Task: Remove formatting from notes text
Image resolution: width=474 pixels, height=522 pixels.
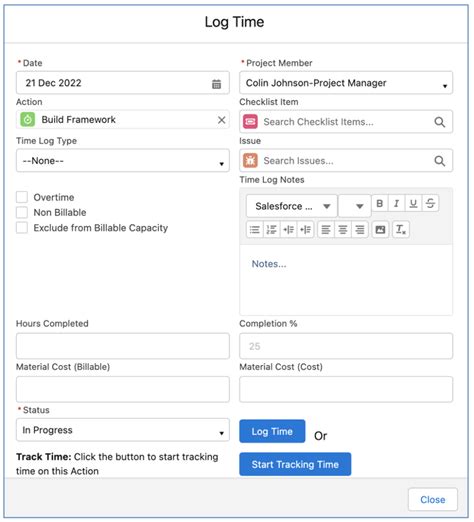Action: [x=401, y=230]
